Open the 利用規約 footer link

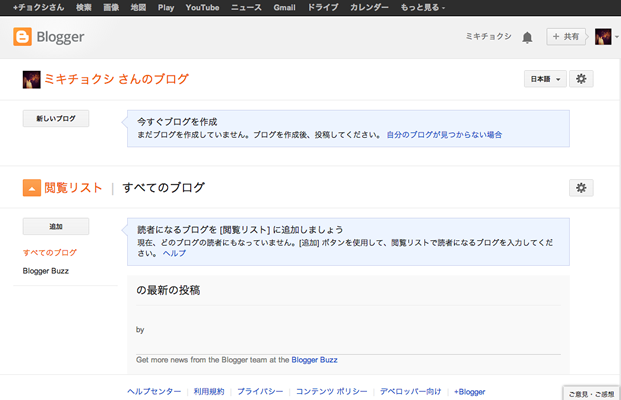tap(209, 391)
